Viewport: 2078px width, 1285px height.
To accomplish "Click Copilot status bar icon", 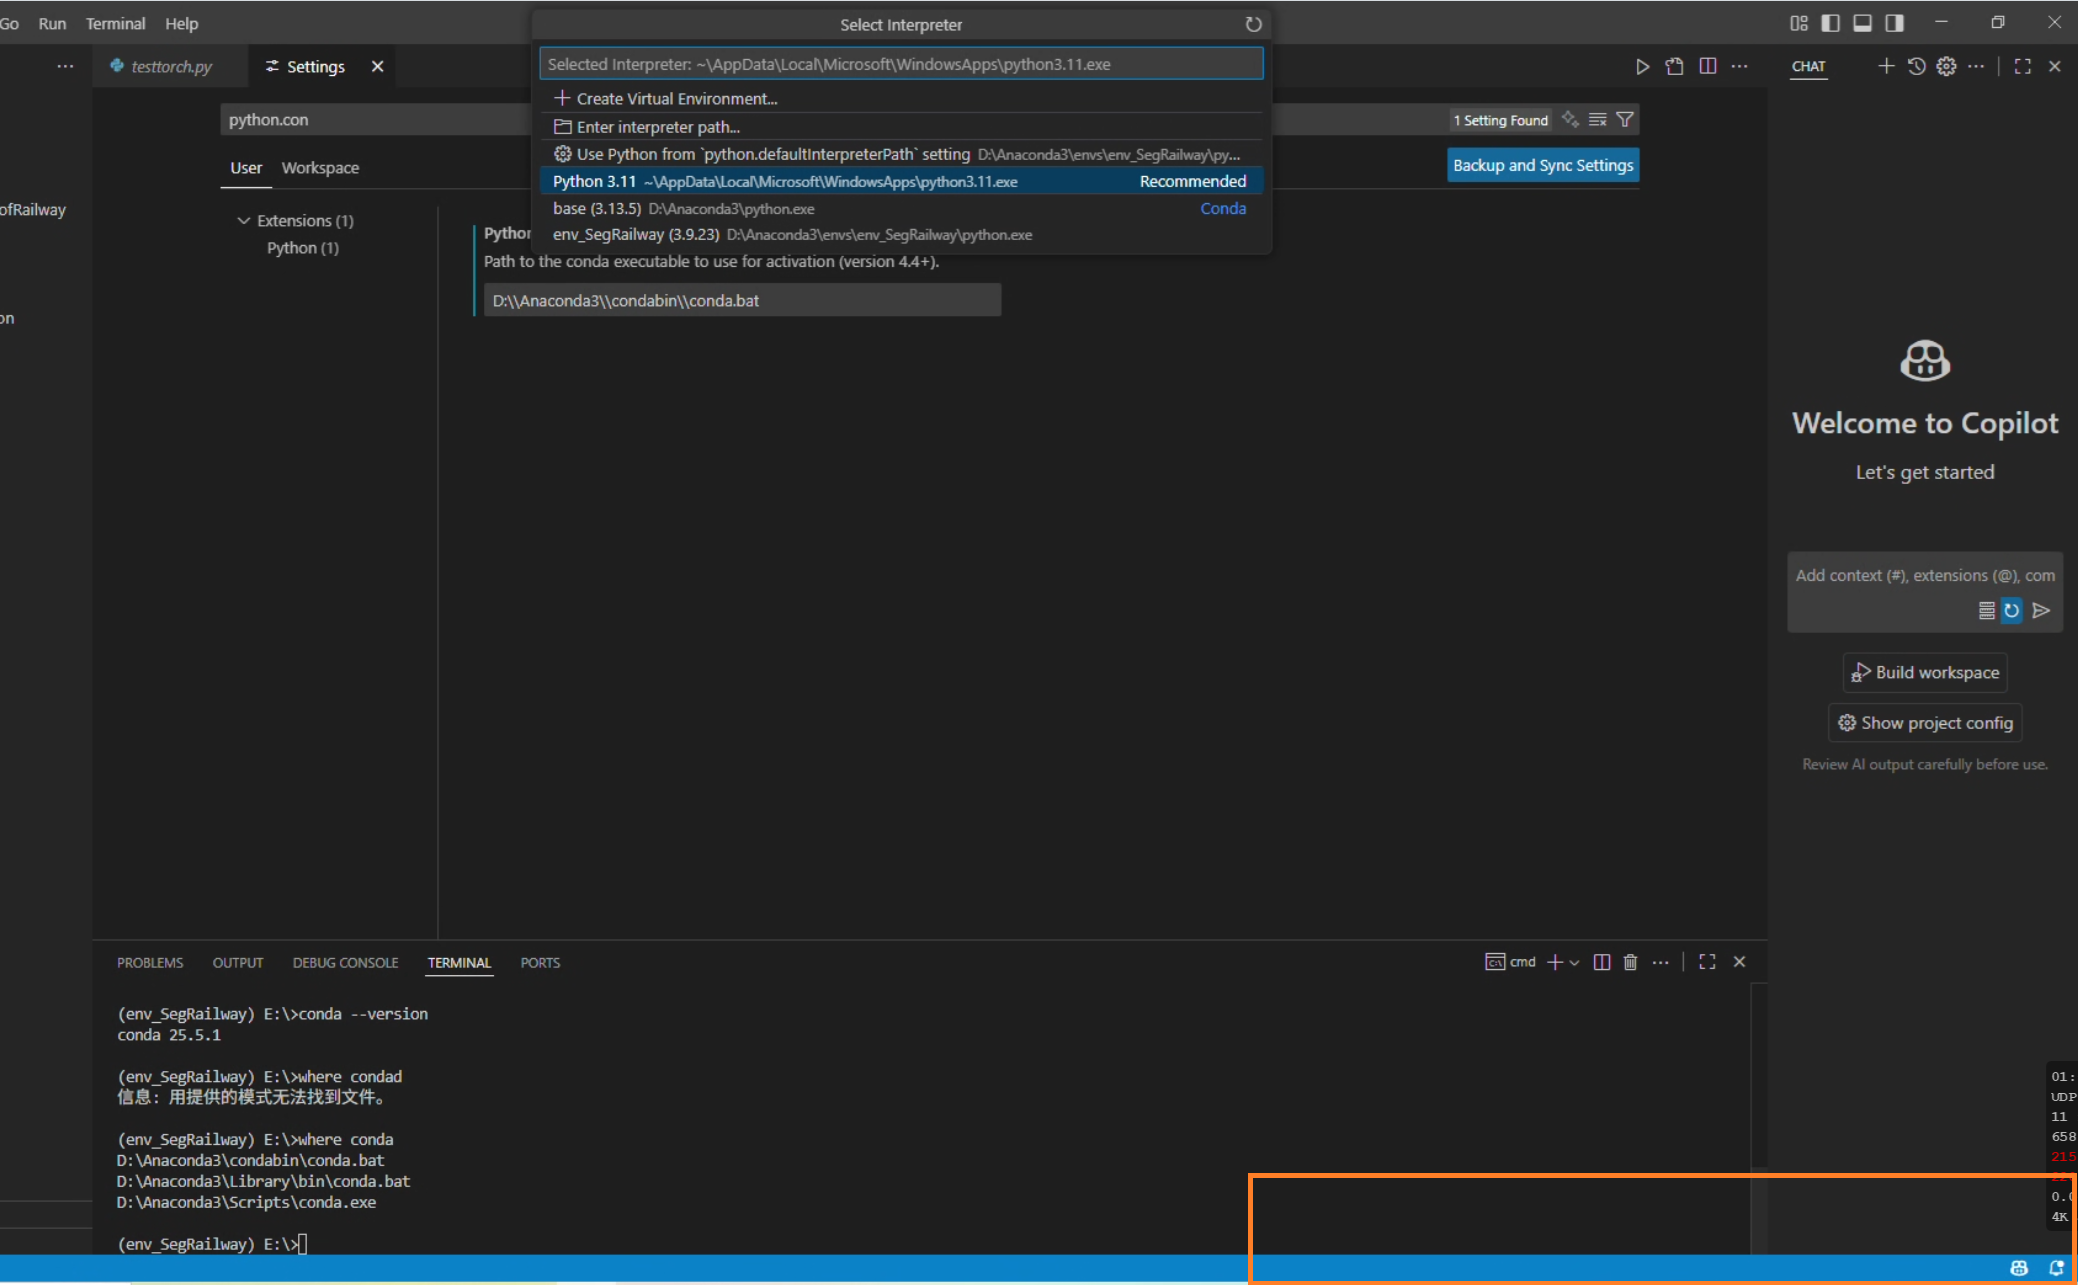I will (2019, 1268).
